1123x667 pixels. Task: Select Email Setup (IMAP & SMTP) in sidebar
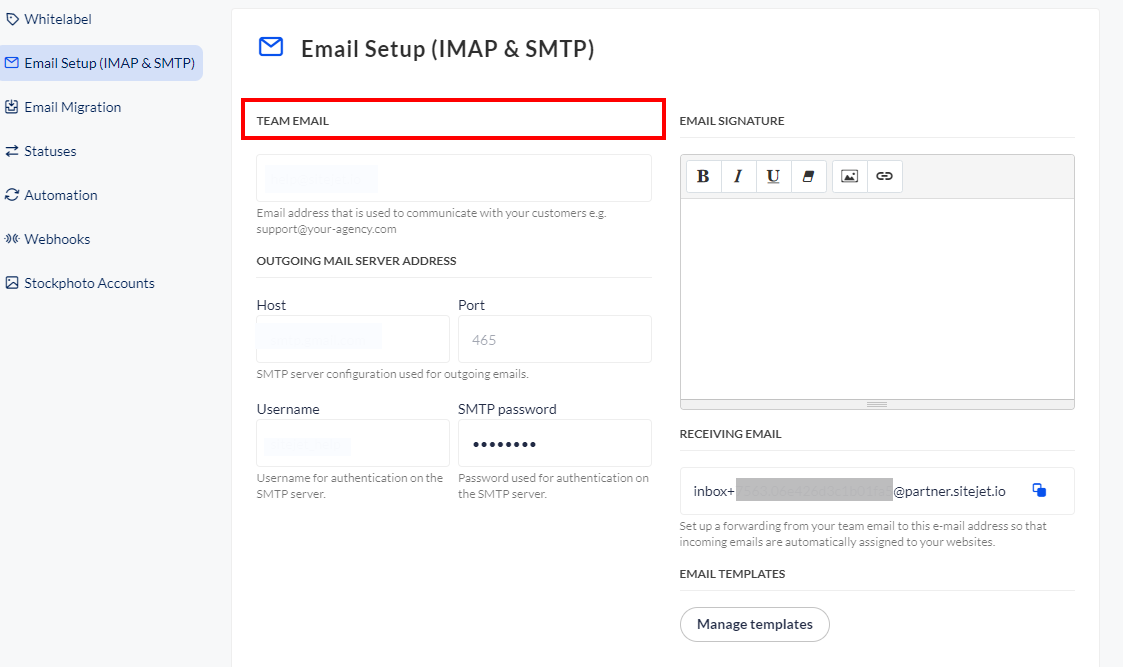pyautogui.click(x=100, y=63)
